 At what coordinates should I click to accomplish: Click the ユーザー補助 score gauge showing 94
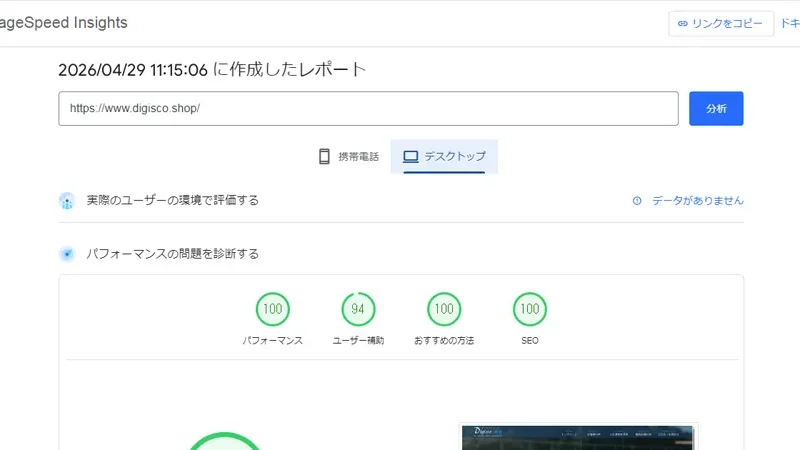[358, 309]
